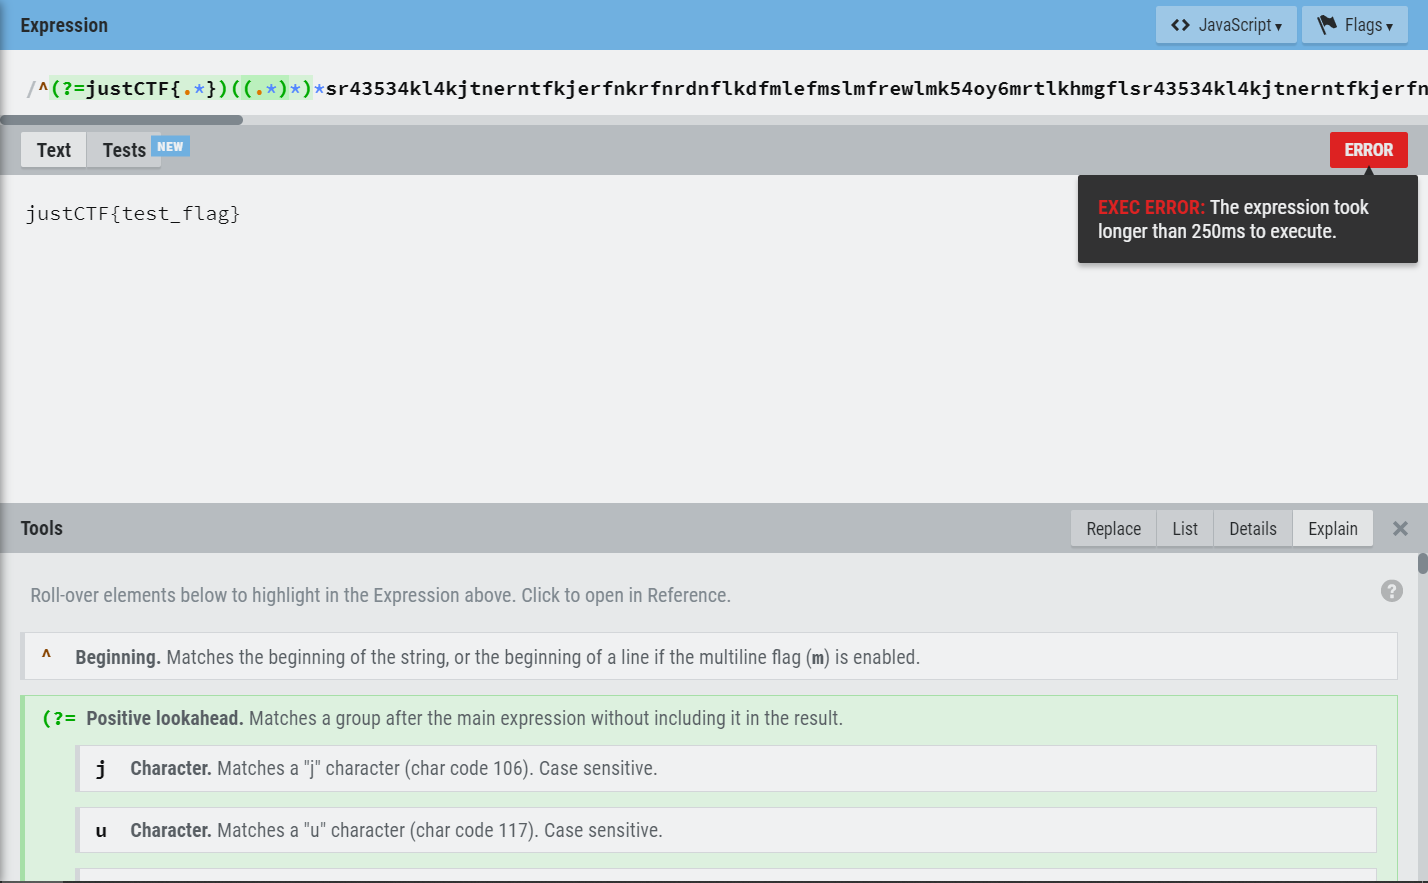Click the Tools panel header title
This screenshot has height=883, width=1428.
coord(42,529)
